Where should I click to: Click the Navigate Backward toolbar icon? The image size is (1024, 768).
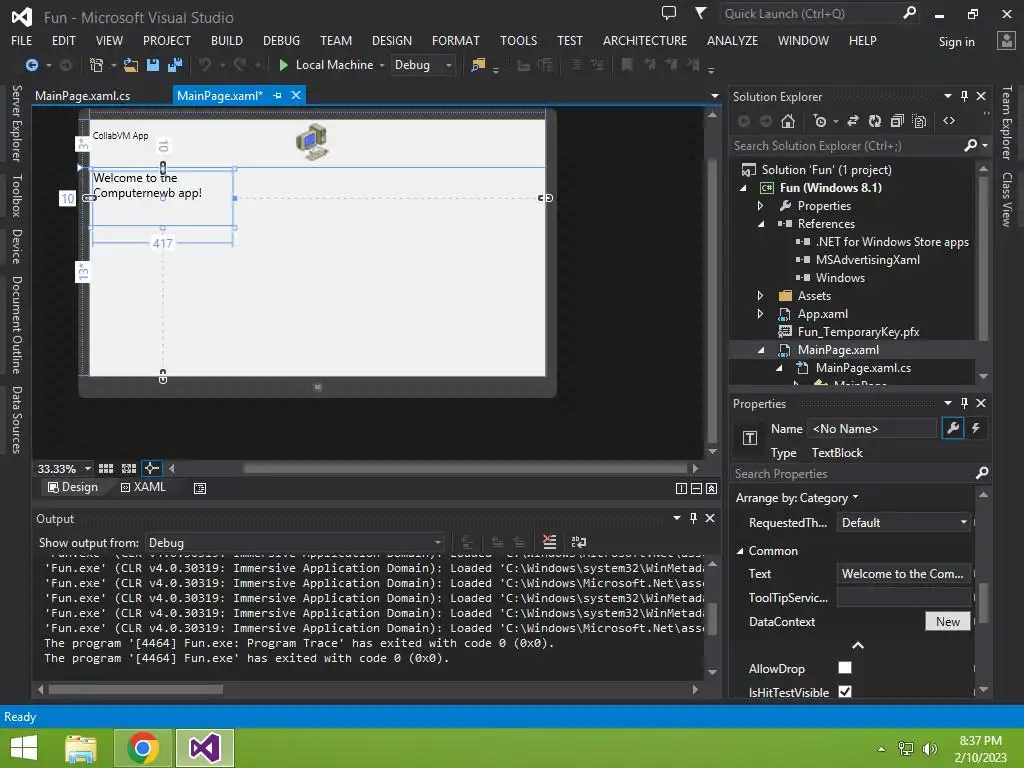click(x=31, y=65)
